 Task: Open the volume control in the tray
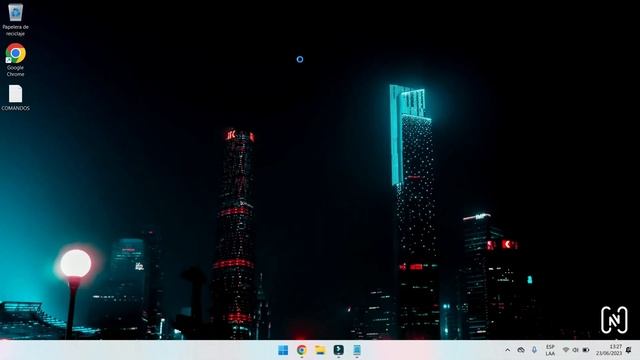tap(576, 350)
